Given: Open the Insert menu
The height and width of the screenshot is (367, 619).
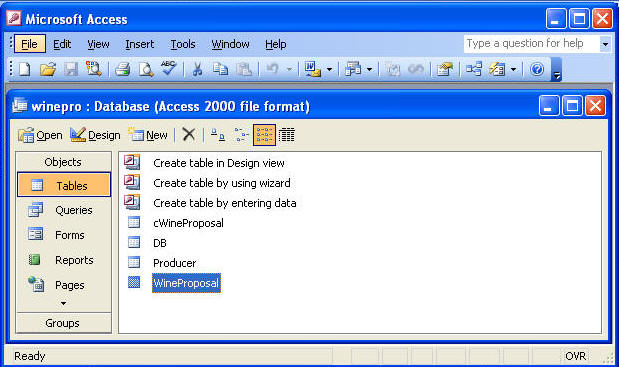Looking at the screenshot, I should click(139, 44).
